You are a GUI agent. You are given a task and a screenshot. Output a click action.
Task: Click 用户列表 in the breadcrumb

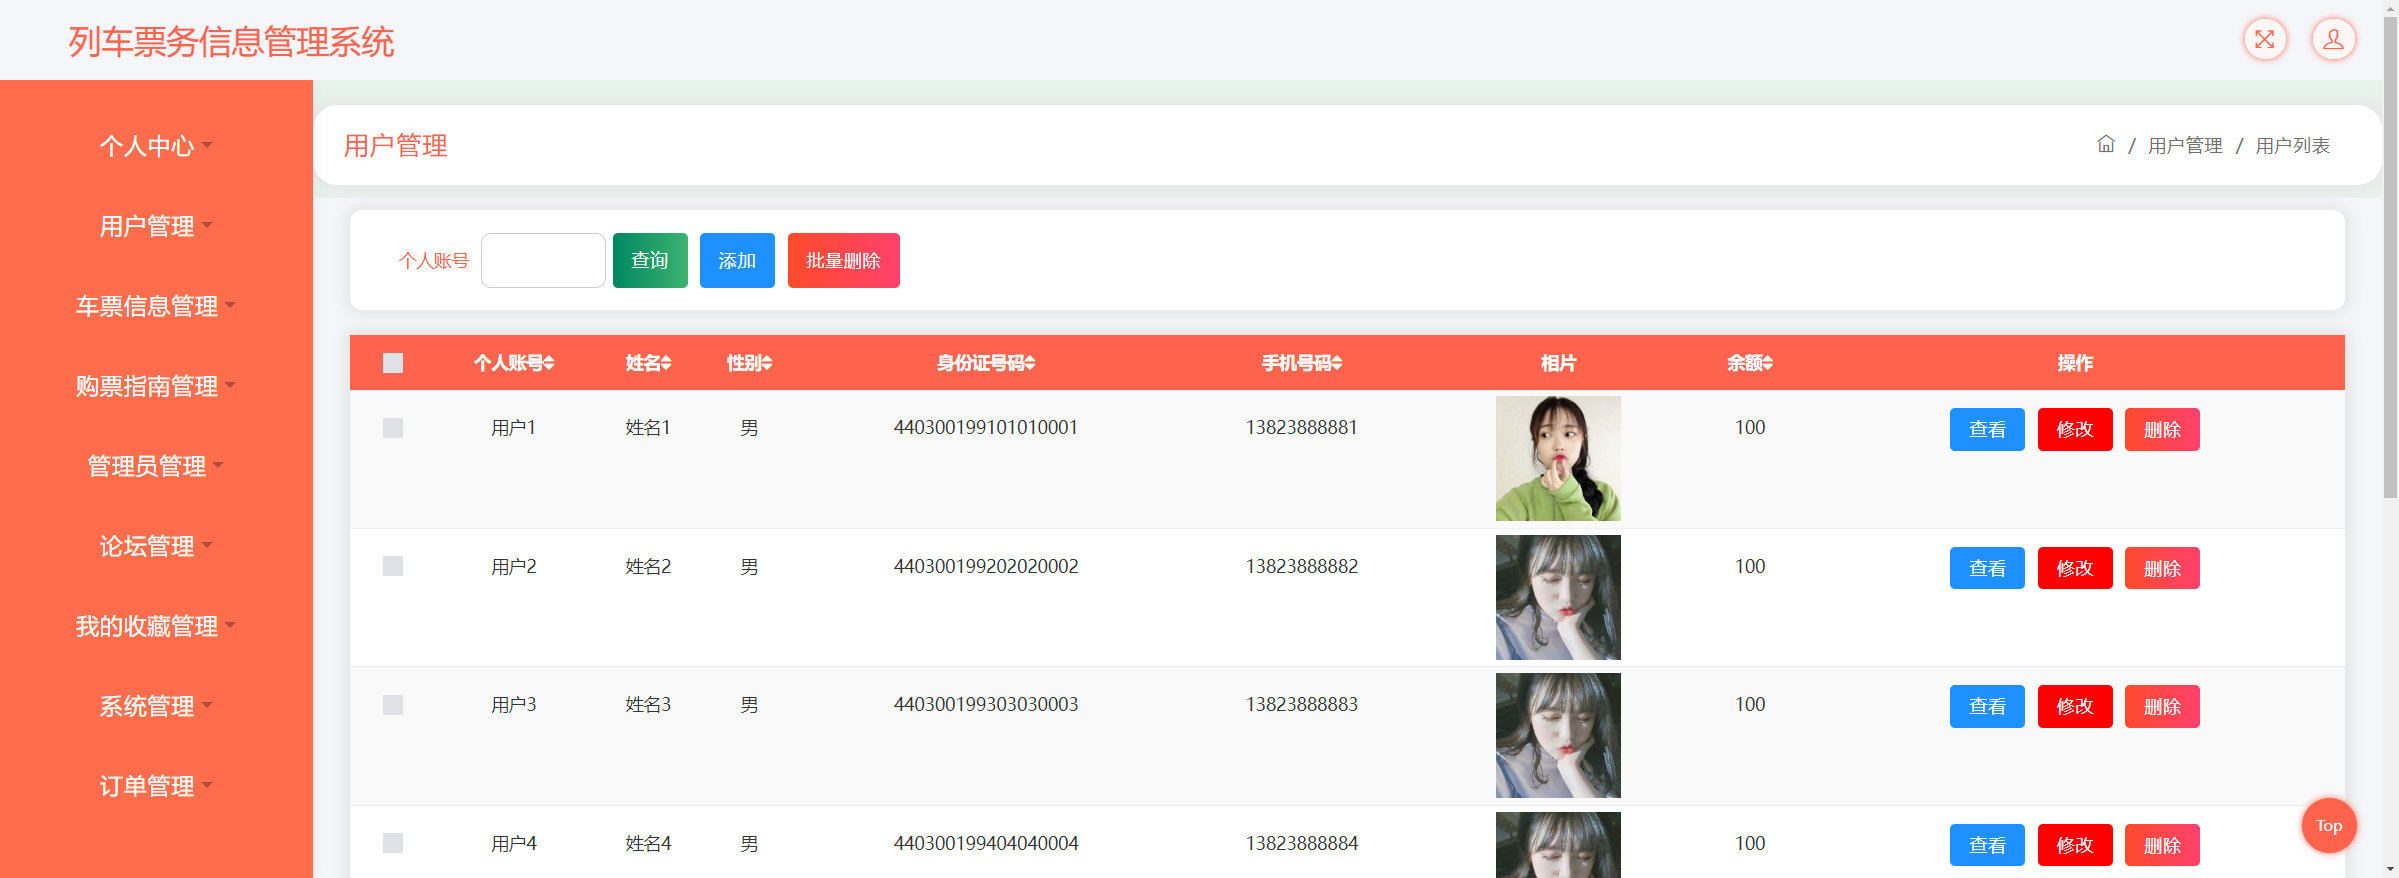2293,146
